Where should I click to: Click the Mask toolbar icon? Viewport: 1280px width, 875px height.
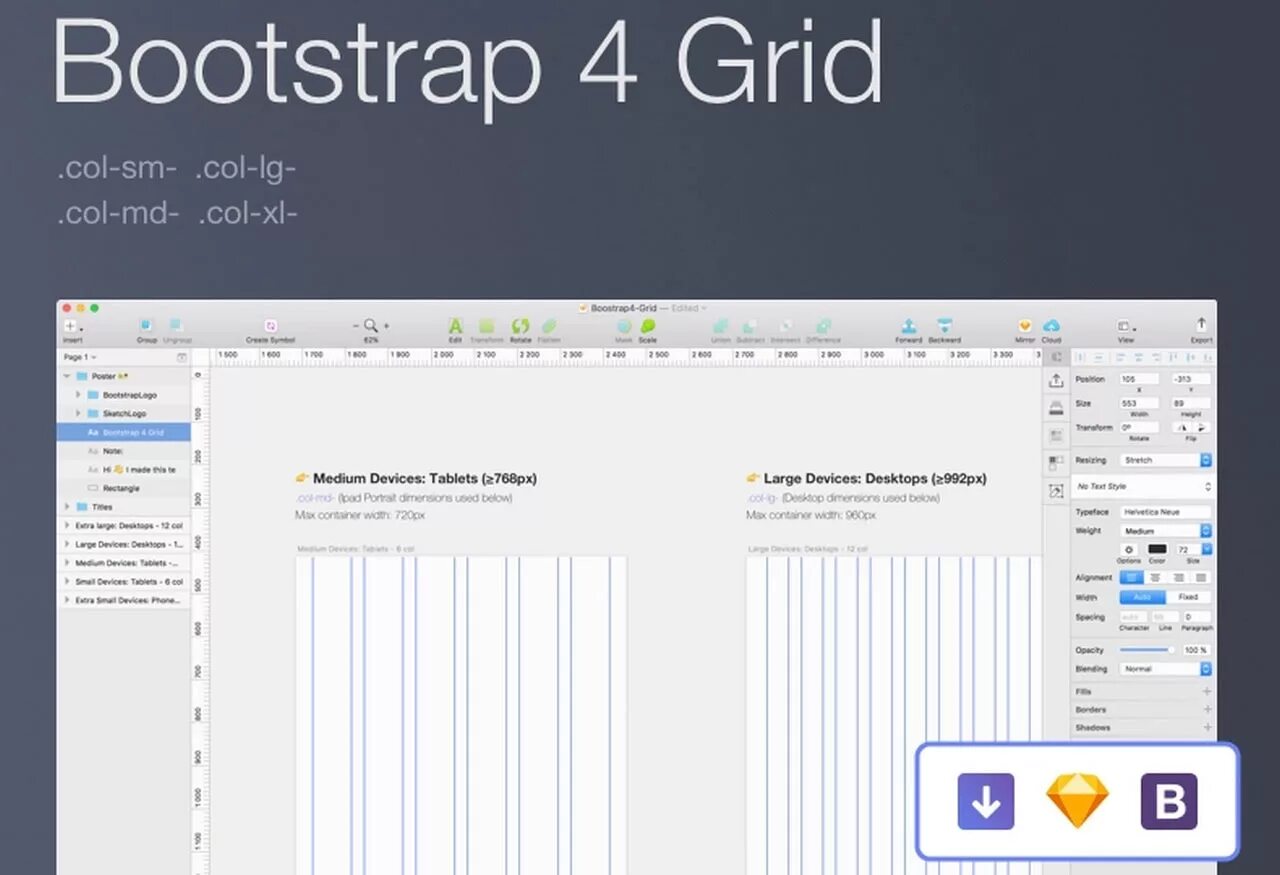tap(624, 326)
